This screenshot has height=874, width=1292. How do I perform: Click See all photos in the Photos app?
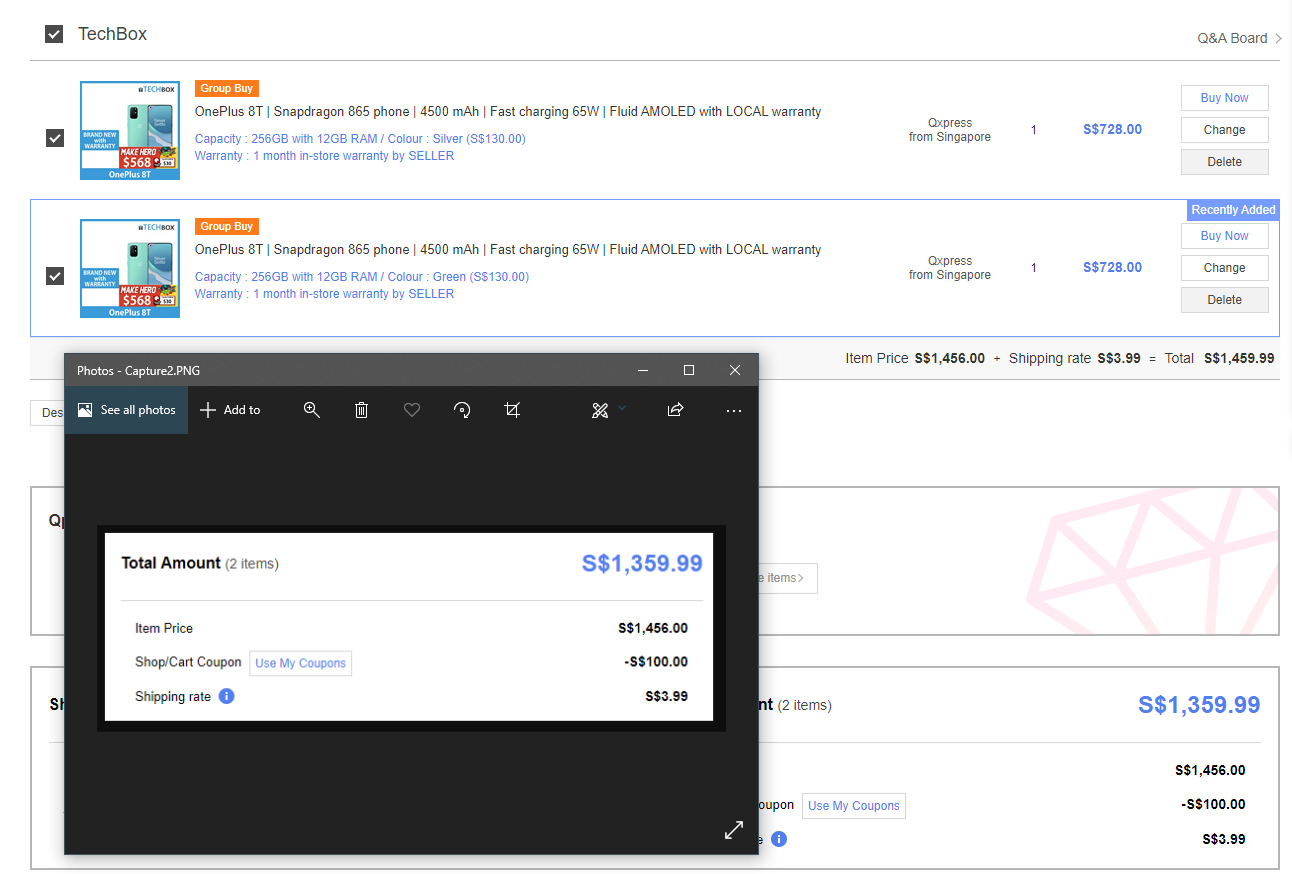[x=127, y=410]
